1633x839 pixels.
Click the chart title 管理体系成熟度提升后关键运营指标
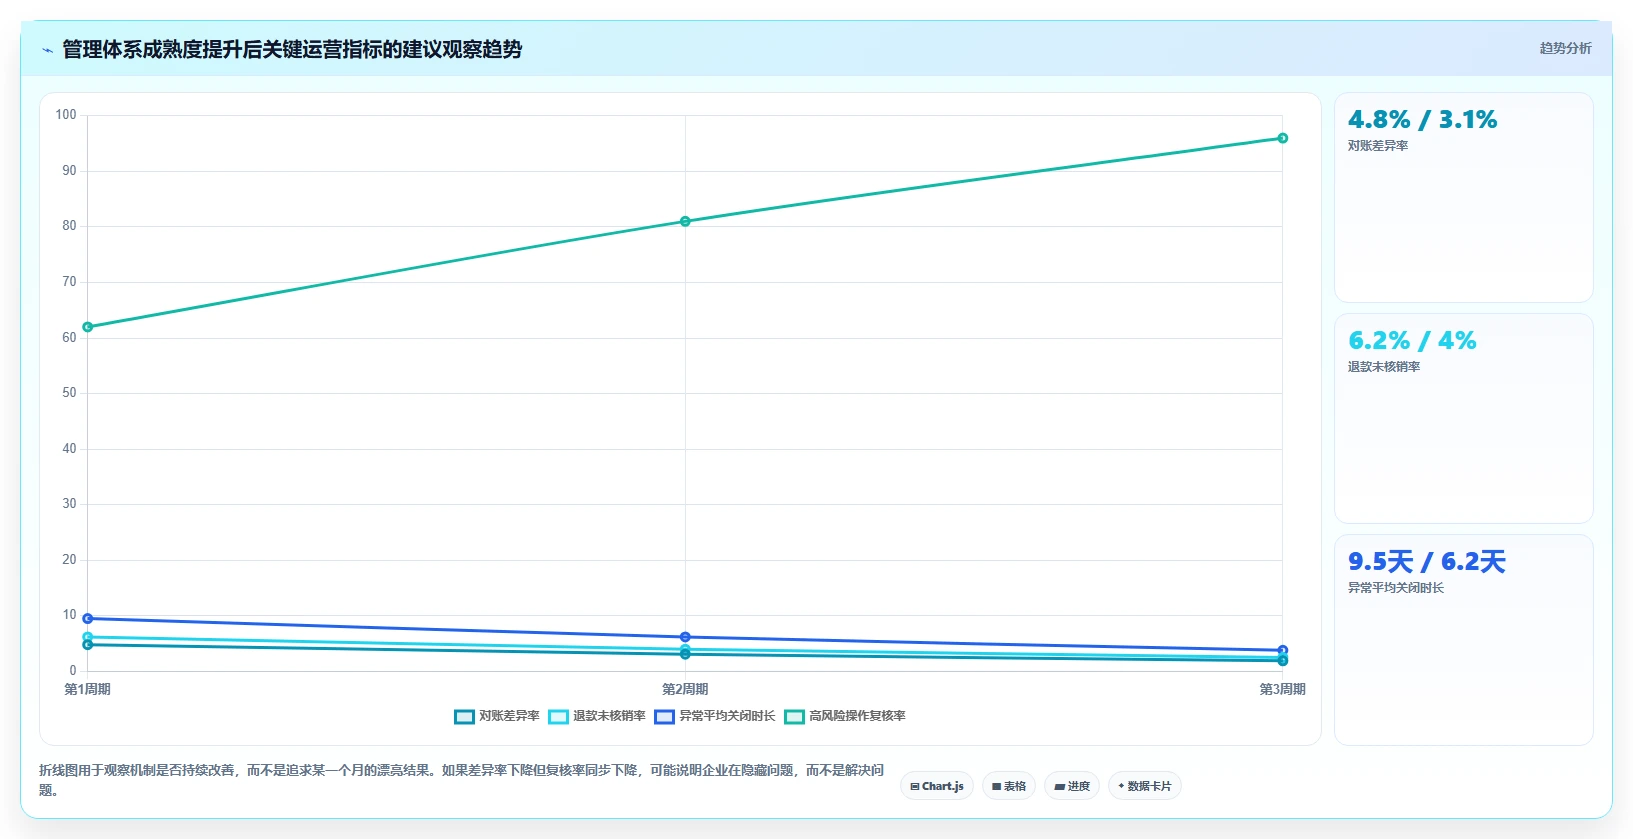point(292,49)
